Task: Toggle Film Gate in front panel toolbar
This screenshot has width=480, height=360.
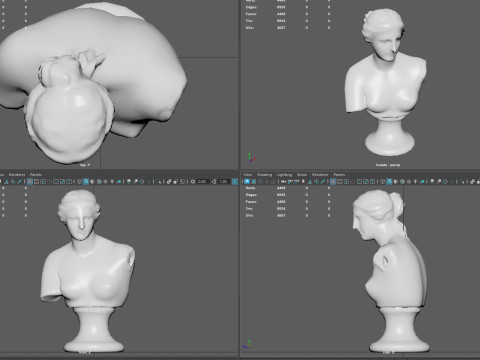Action: point(36,181)
